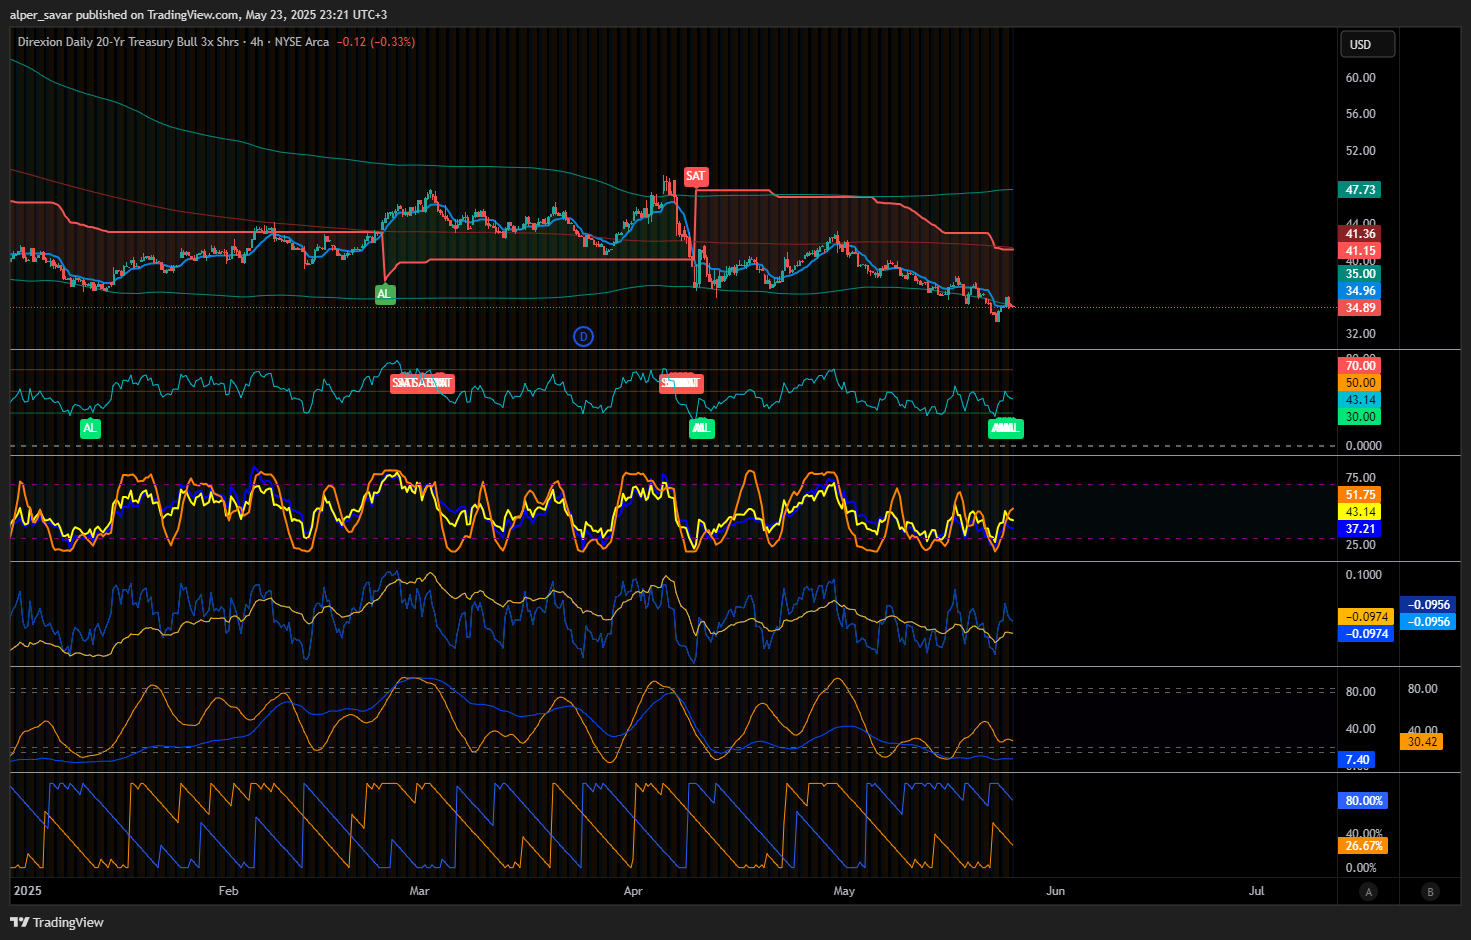Image resolution: width=1471 pixels, height=940 pixels.
Task: Click the Jul time axis label
Action: pos(1256,891)
